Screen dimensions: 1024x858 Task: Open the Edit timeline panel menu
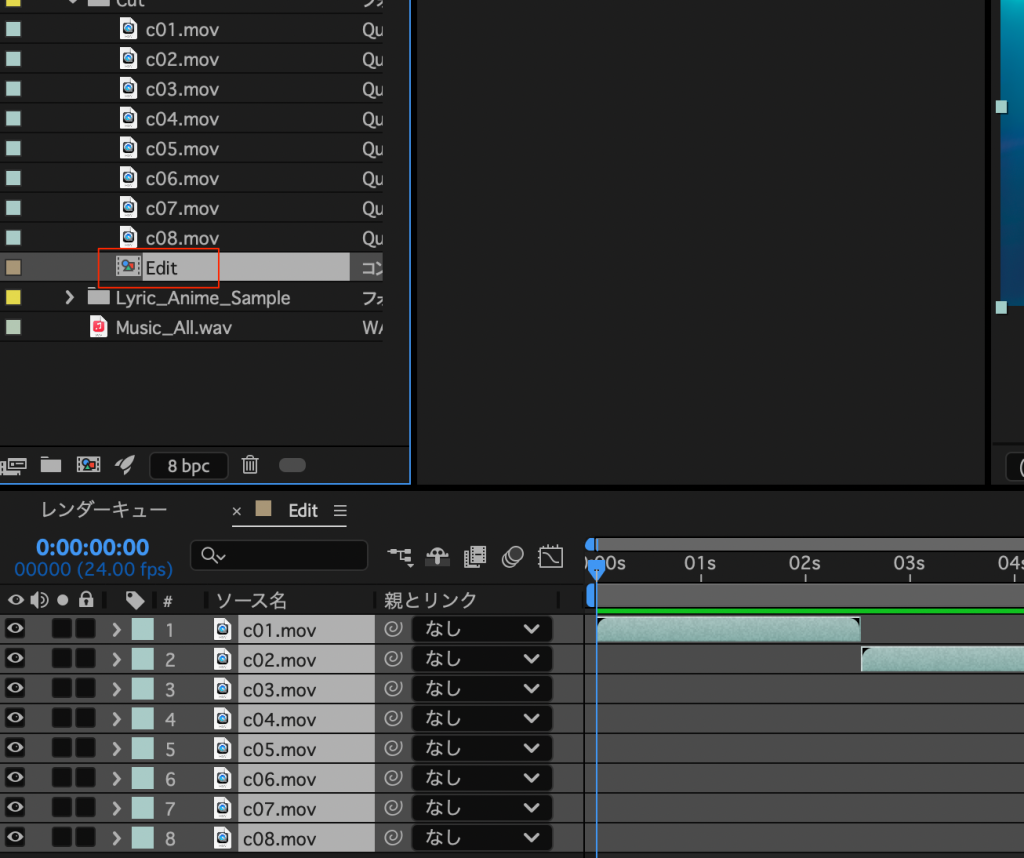[x=340, y=511]
